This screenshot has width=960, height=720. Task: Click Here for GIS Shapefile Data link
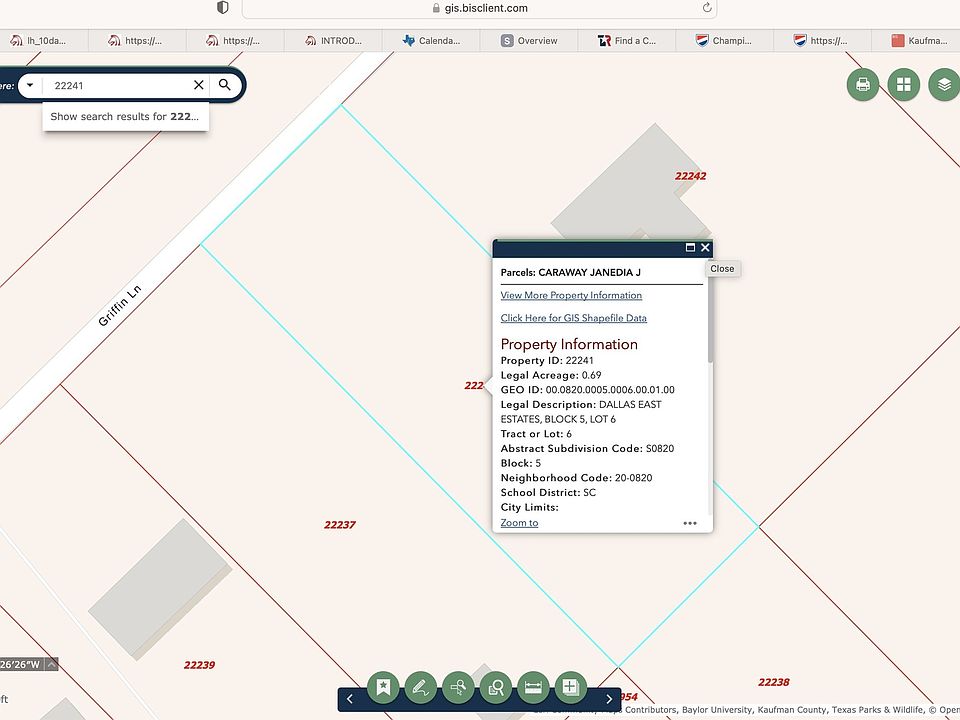pos(573,318)
